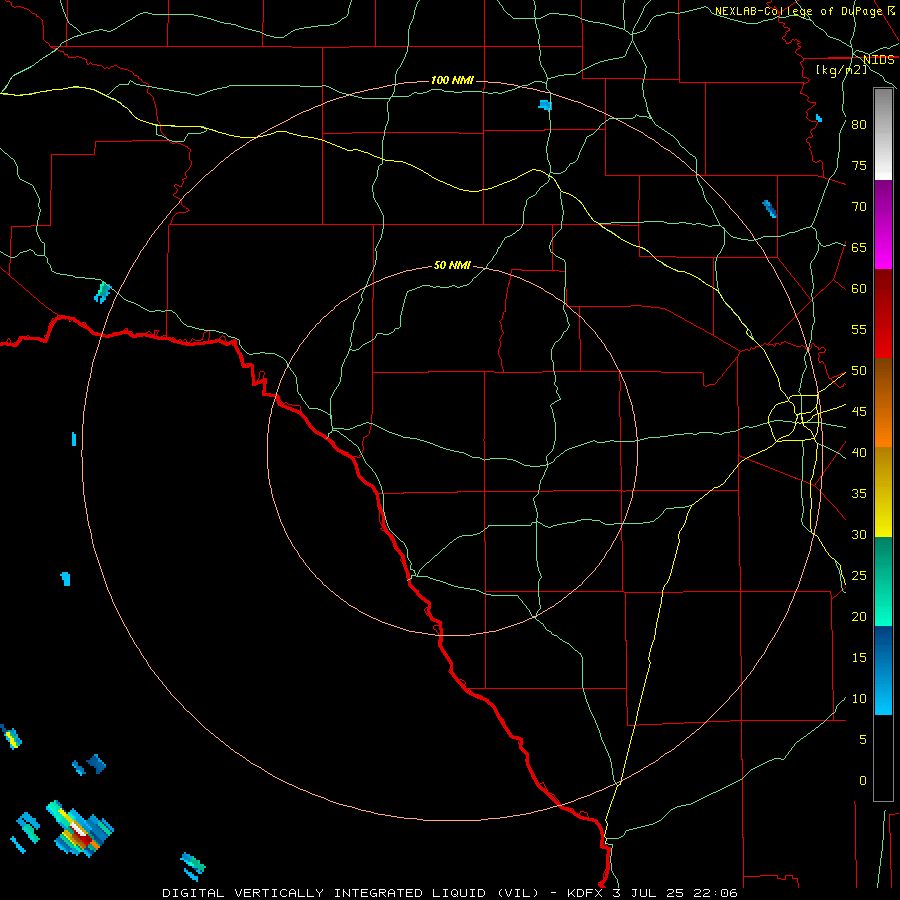Image resolution: width=900 pixels, height=900 pixels.
Task: Click the '80' value on the color scale
Action: (x=859, y=125)
